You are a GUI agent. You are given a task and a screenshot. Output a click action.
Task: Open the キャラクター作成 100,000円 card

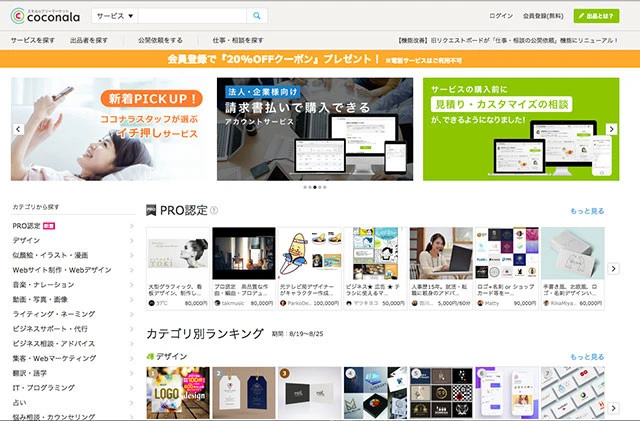click(309, 268)
